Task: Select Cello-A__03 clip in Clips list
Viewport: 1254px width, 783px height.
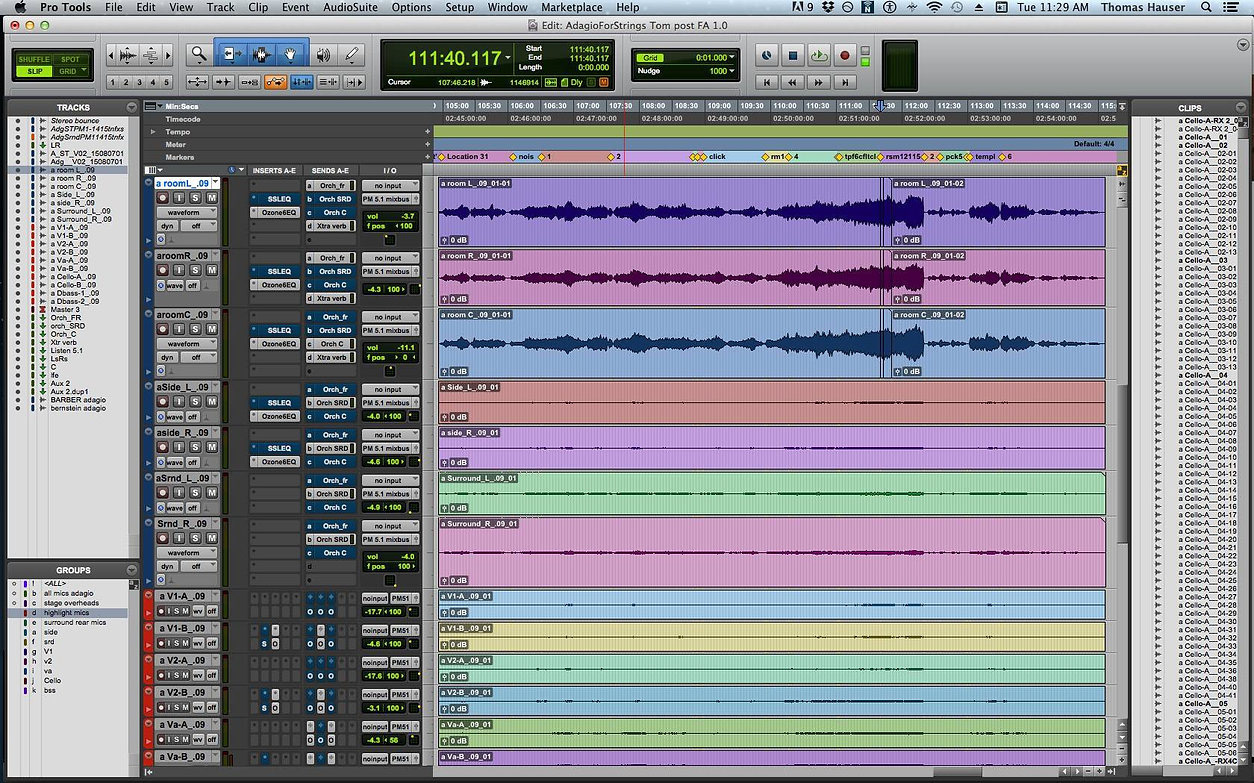Action: 1204,261
